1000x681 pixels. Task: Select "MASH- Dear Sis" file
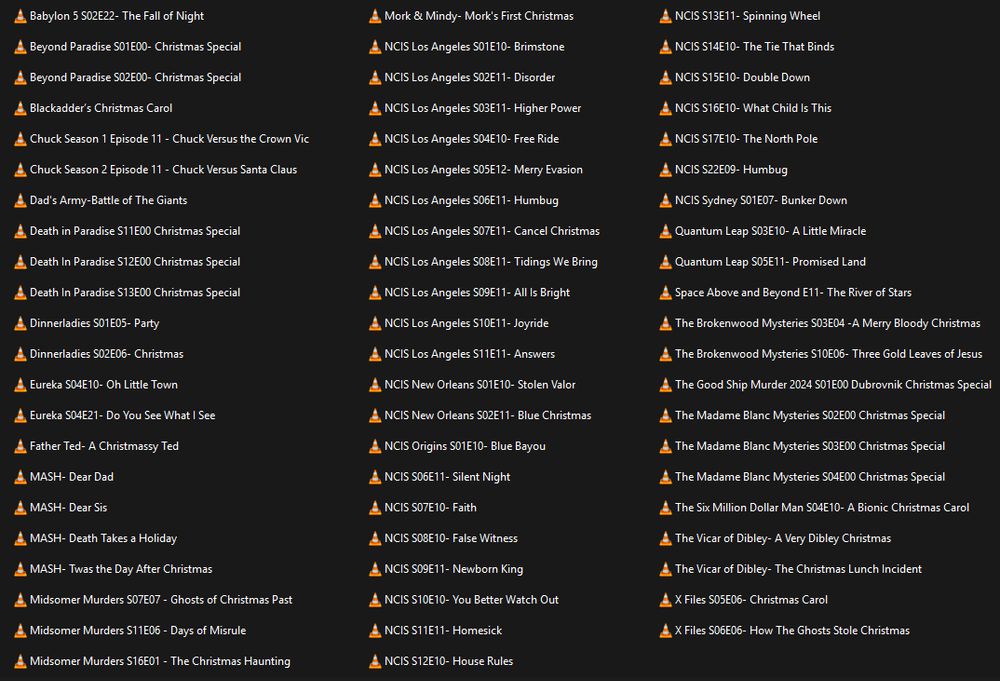tap(68, 508)
